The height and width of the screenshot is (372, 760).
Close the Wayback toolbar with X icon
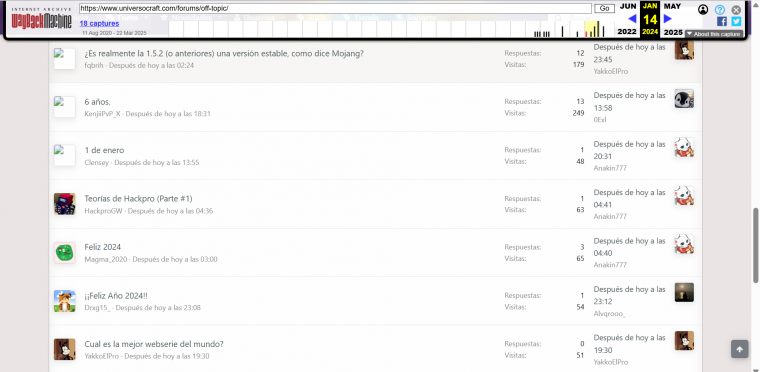coord(736,9)
